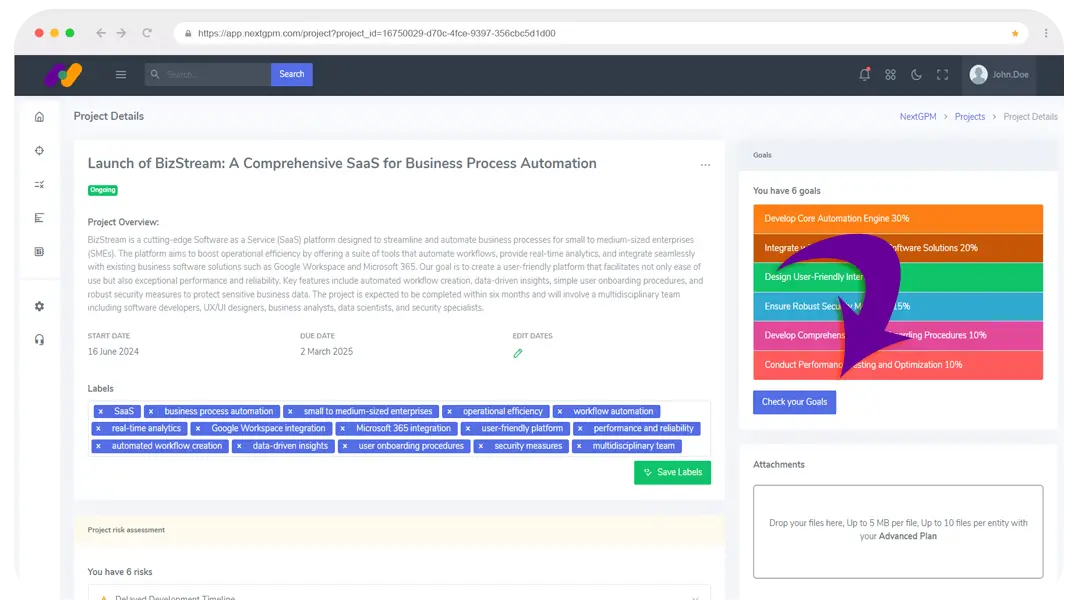The image size is (1080, 614).
Task: Open settings gear in sidebar
Action: tap(39, 306)
